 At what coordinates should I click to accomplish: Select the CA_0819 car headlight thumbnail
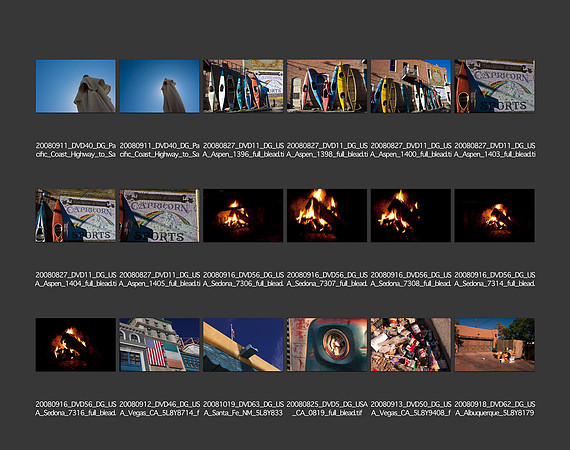(327, 345)
